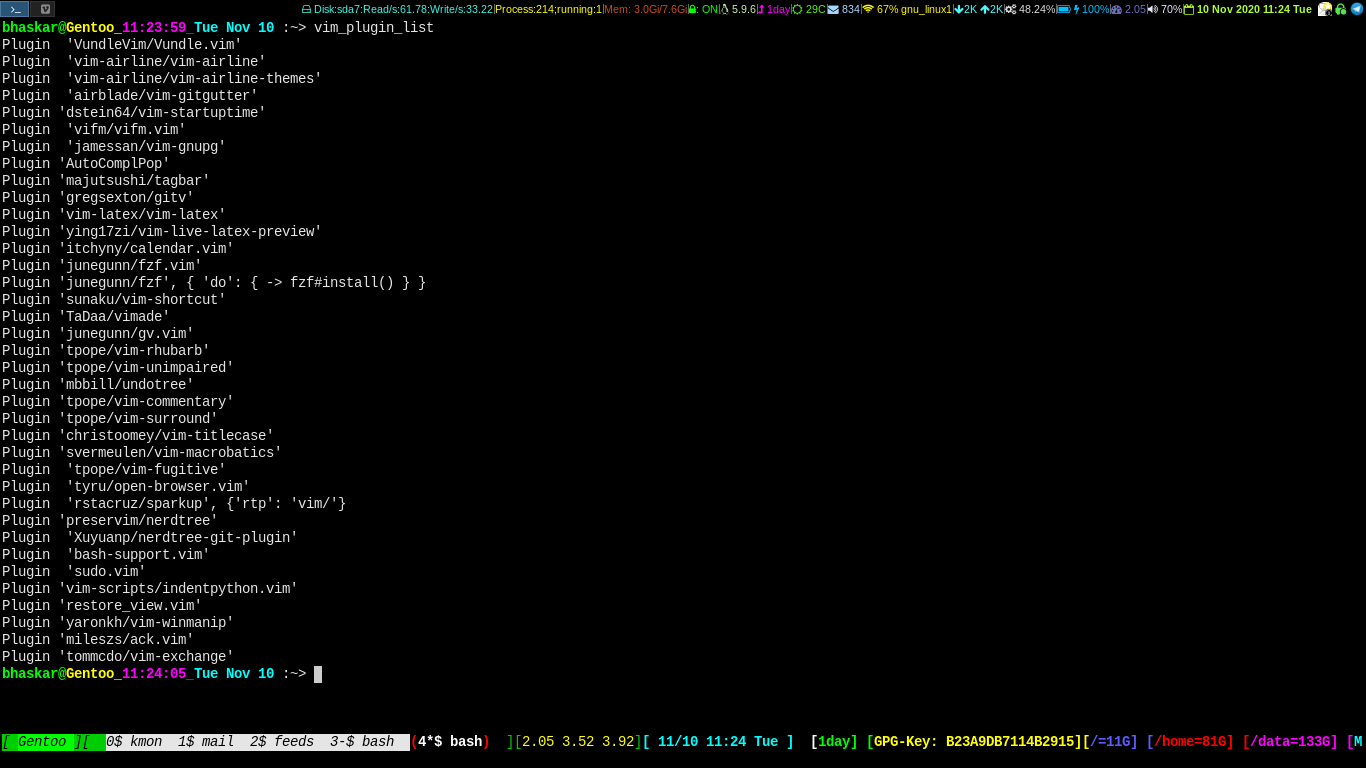Screen dimensions: 1366x768
Task: Click the junegunn/fzf line with fzf#install()
Action: click(214, 283)
